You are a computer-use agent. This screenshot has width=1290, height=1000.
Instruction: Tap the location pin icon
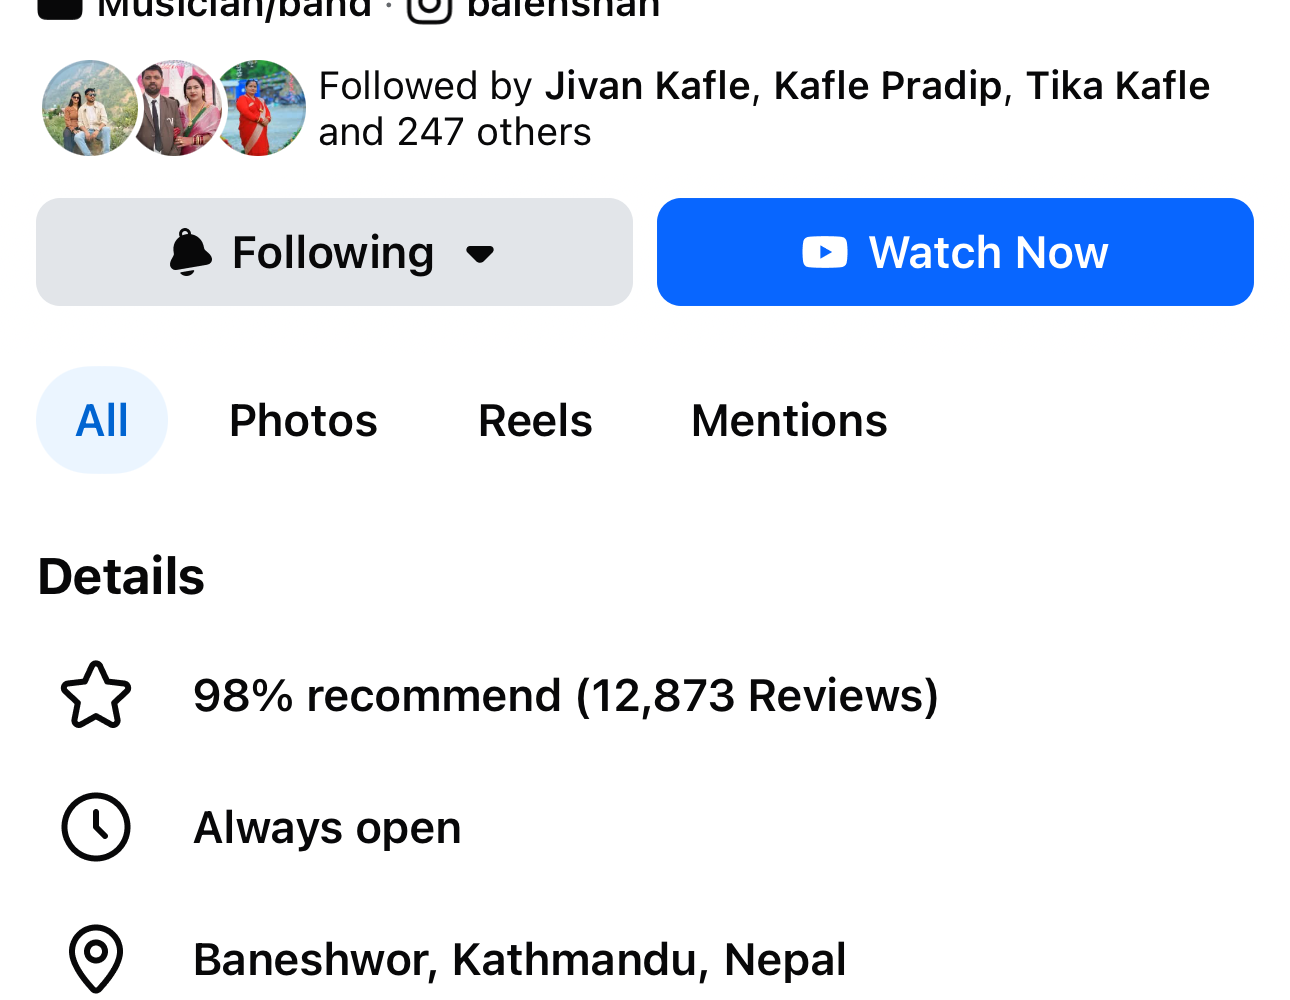[x=96, y=959]
